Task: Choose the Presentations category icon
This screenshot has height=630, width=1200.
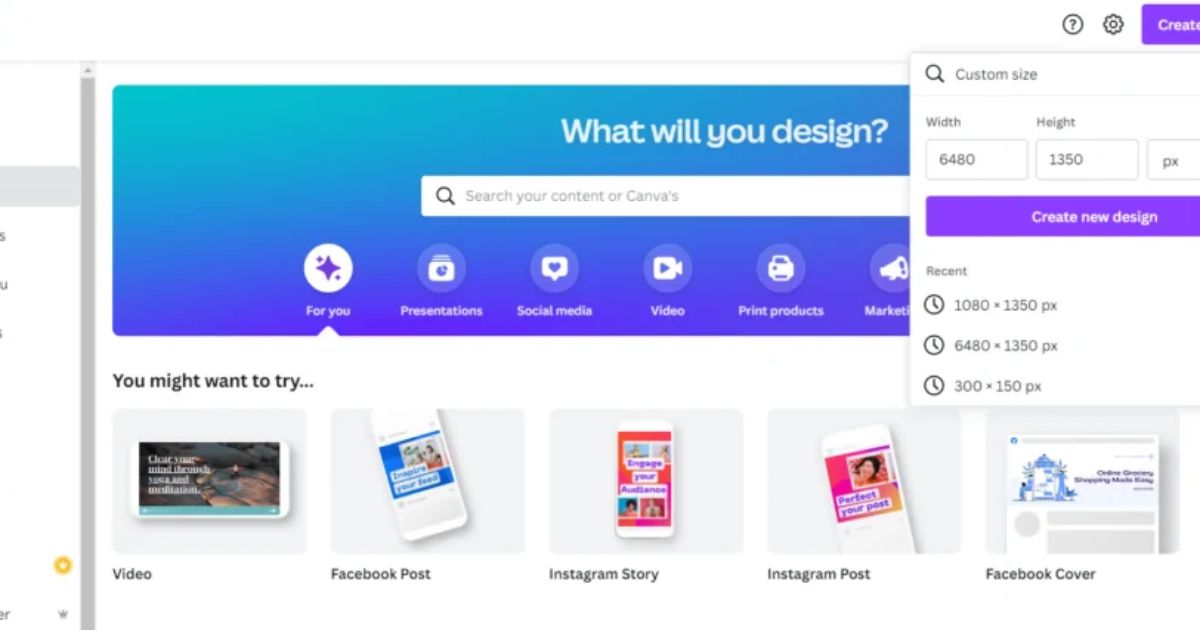Action: click(x=441, y=268)
